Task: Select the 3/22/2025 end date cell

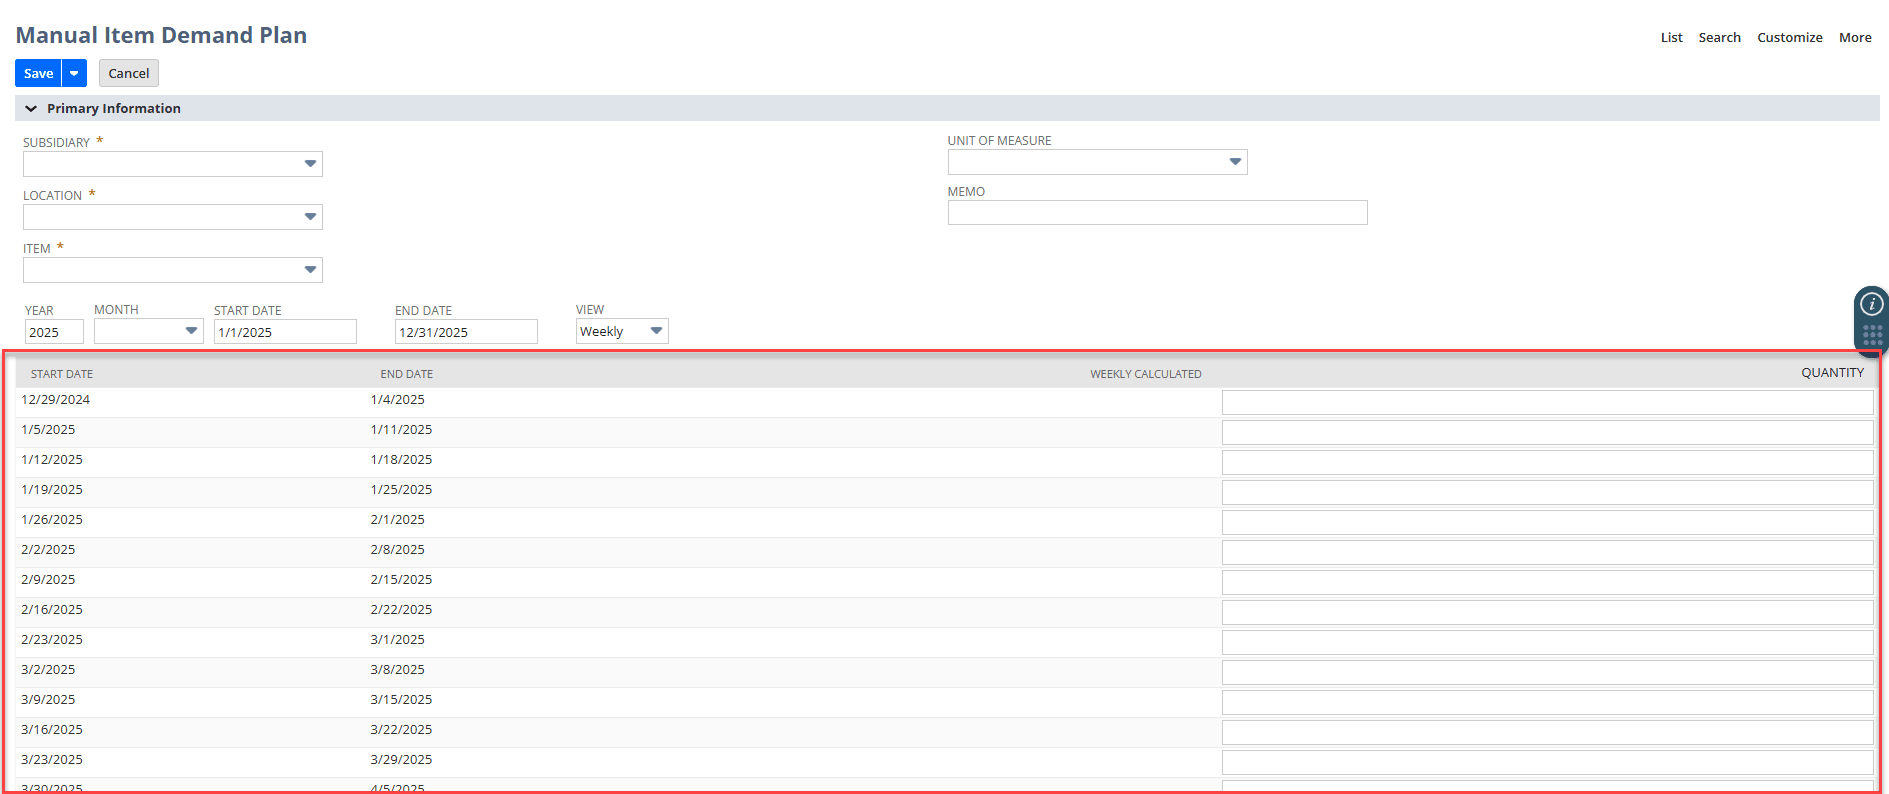Action: [x=401, y=729]
